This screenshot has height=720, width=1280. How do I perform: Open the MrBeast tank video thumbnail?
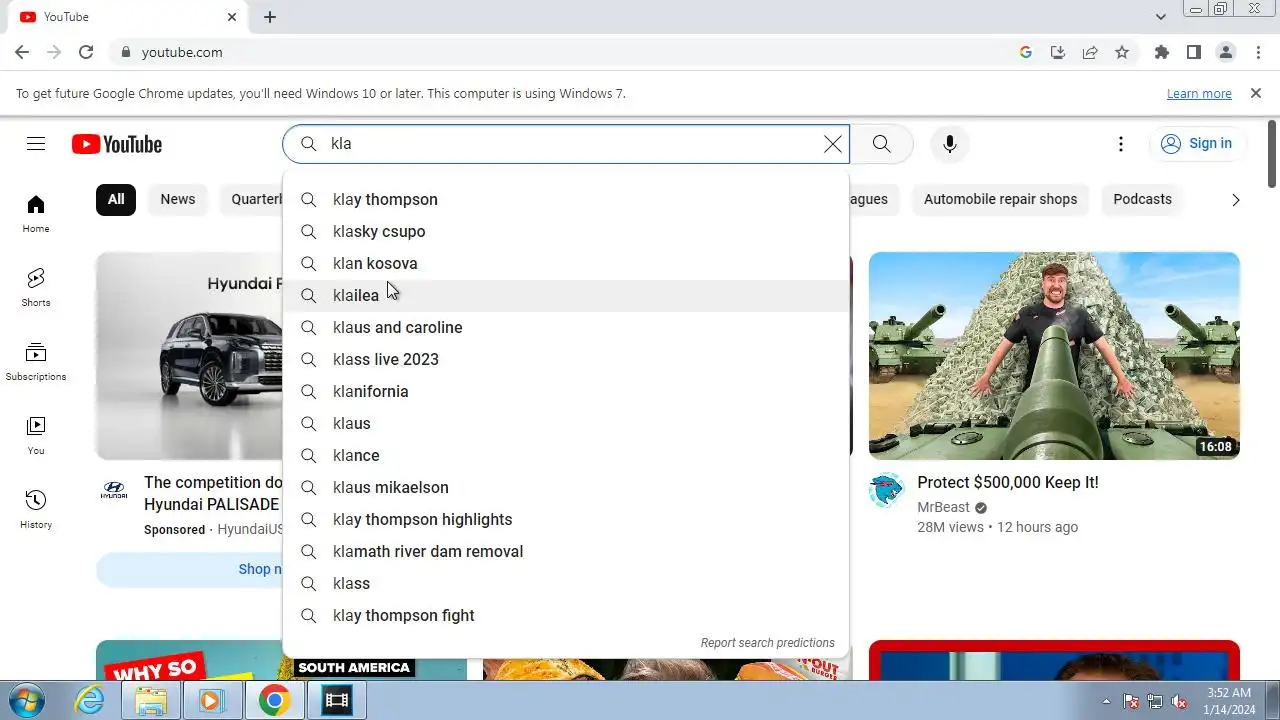[1054, 355]
